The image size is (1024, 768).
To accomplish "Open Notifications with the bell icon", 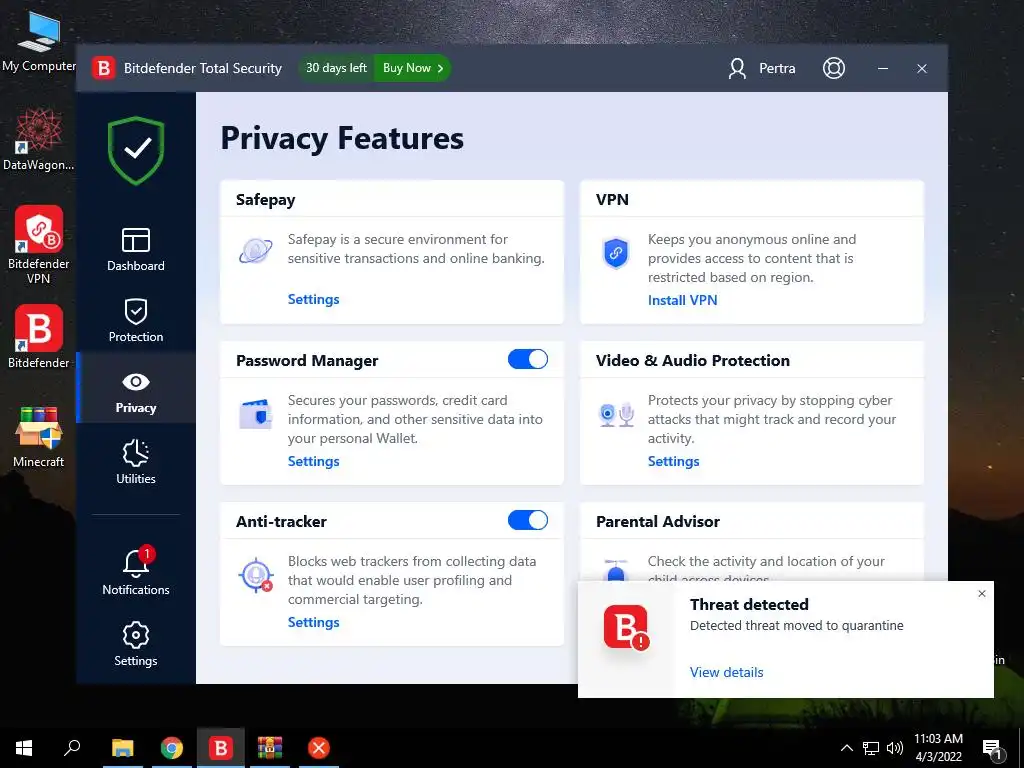I will [x=136, y=571].
